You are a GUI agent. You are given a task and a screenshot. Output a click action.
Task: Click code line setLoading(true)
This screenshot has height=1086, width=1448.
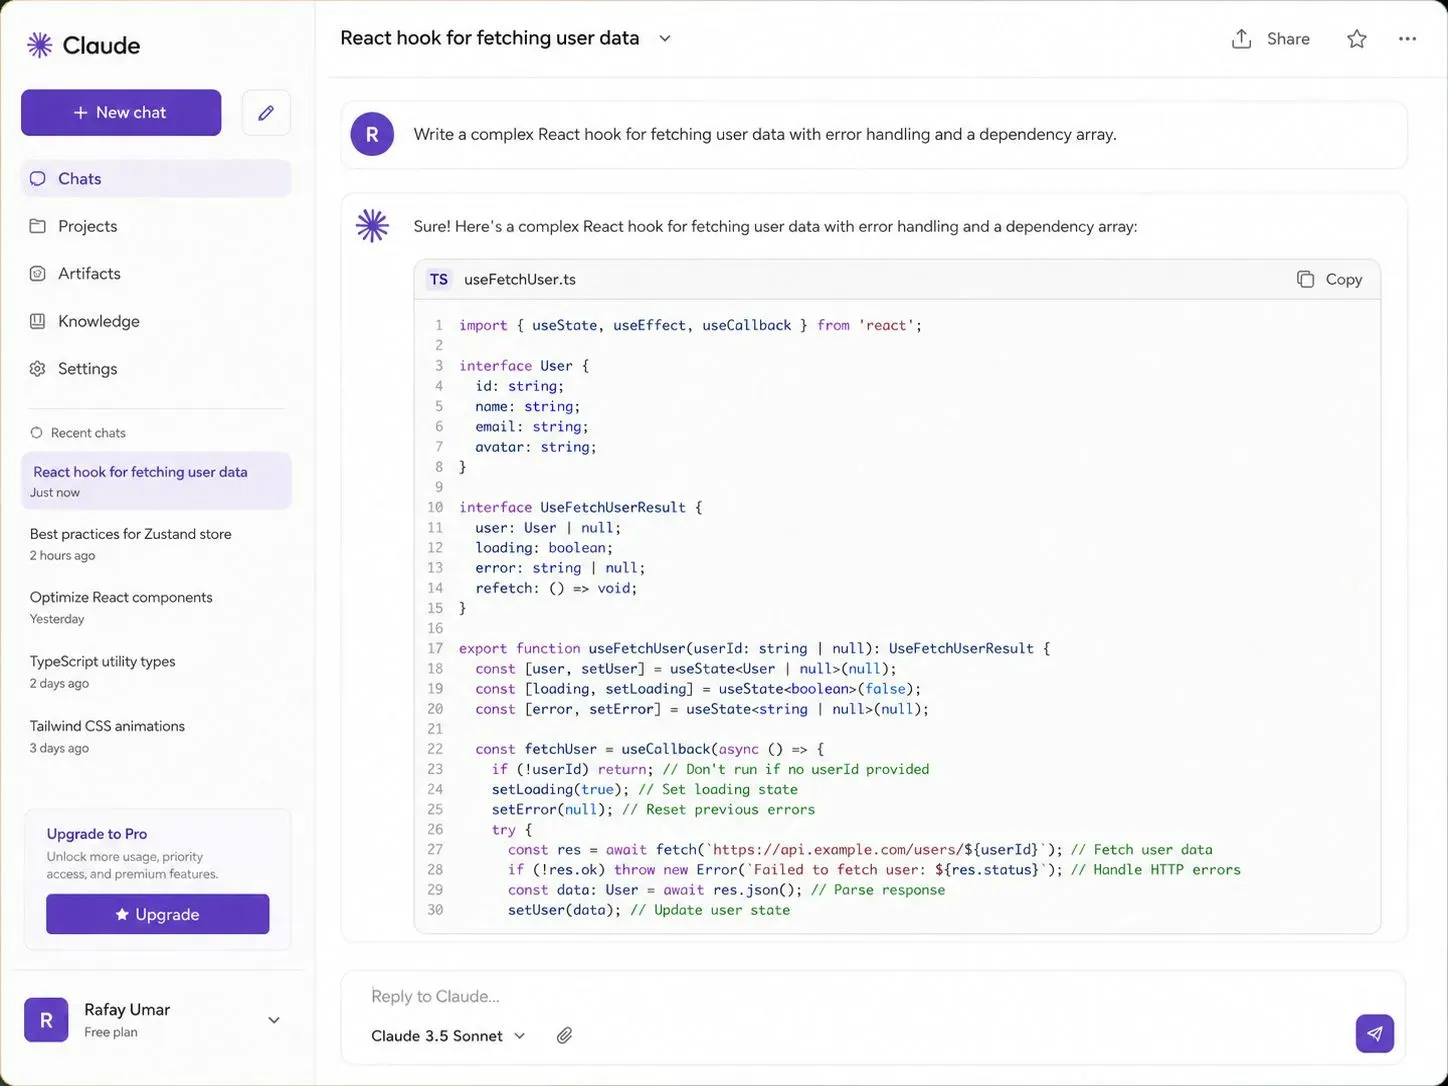pyautogui.click(x=644, y=789)
